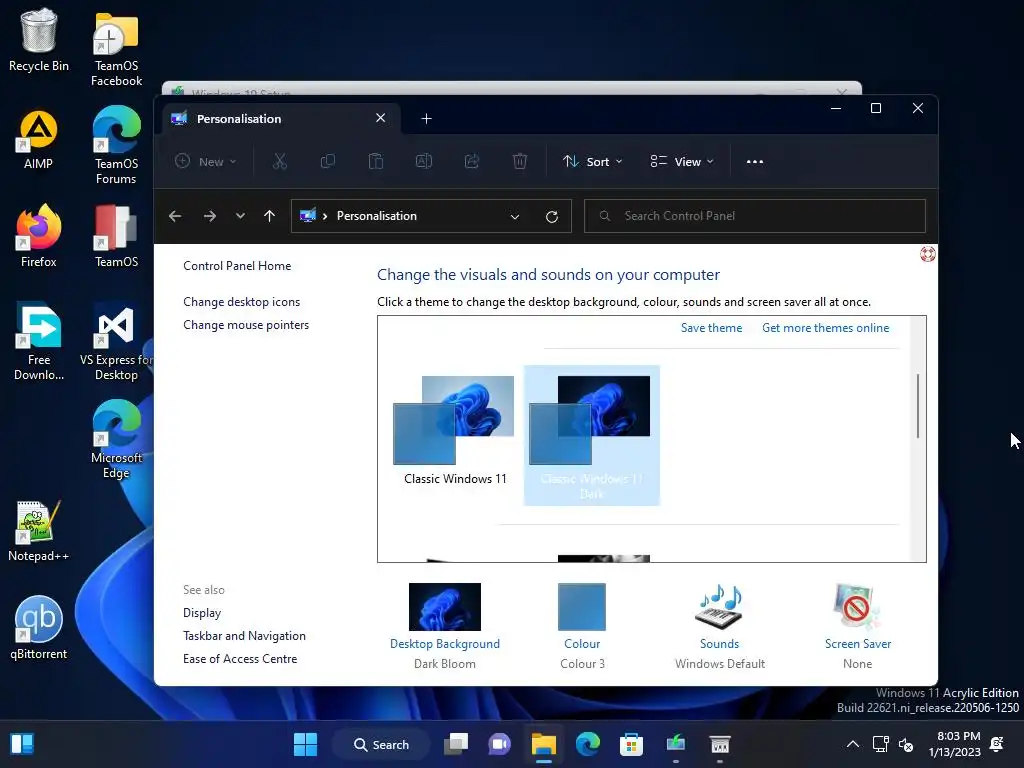
Task: Close the Personalisation tab
Action: pyautogui.click(x=381, y=118)
